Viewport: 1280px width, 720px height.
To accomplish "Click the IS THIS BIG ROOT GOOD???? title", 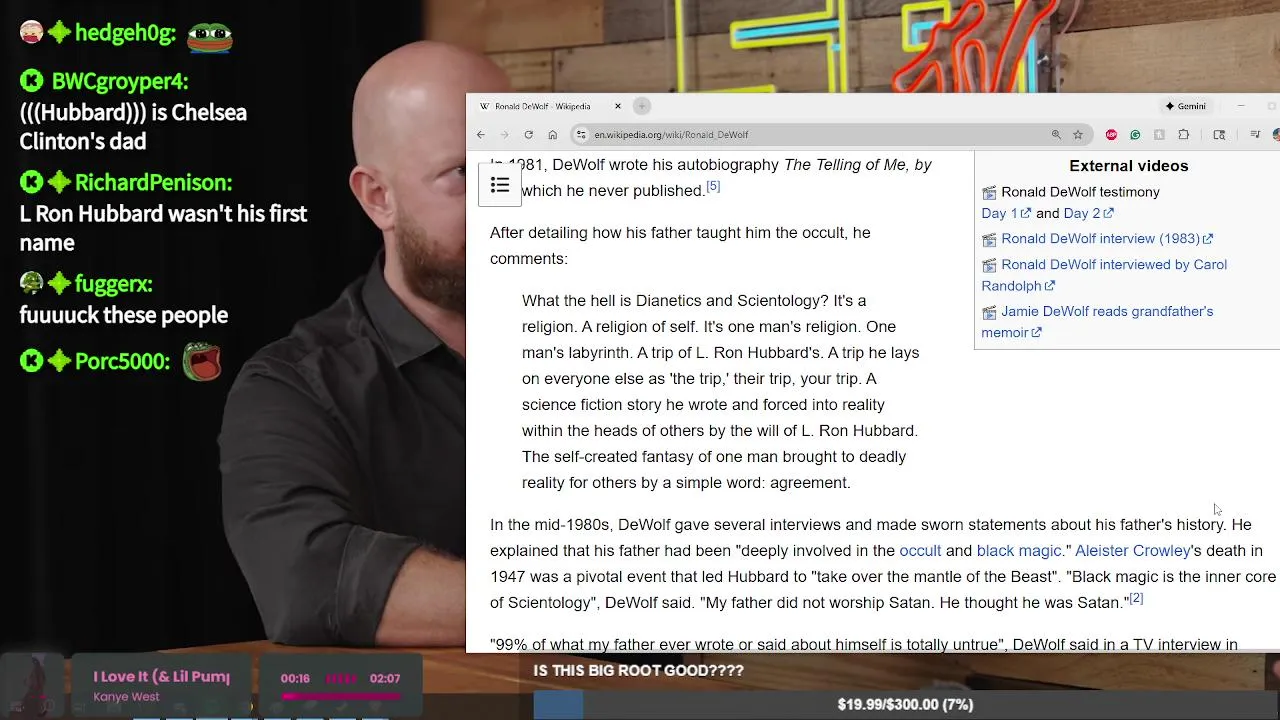I will tap(638, 671).
